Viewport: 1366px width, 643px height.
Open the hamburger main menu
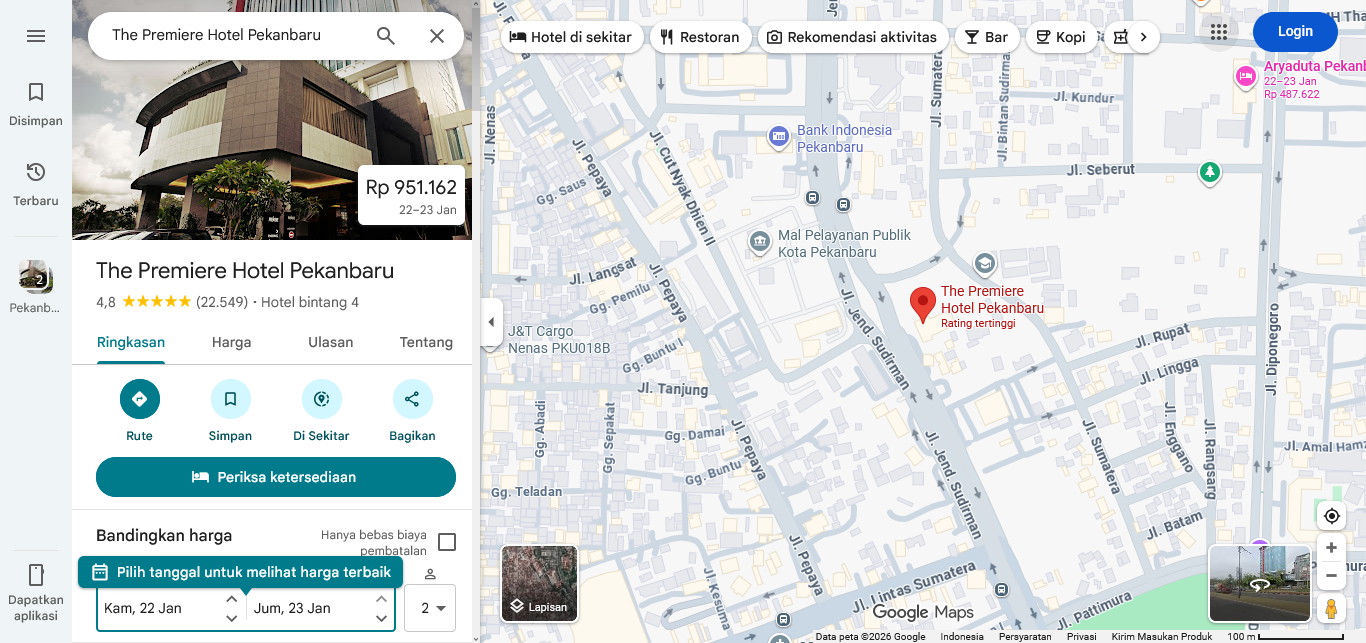(x=36, y=36)
